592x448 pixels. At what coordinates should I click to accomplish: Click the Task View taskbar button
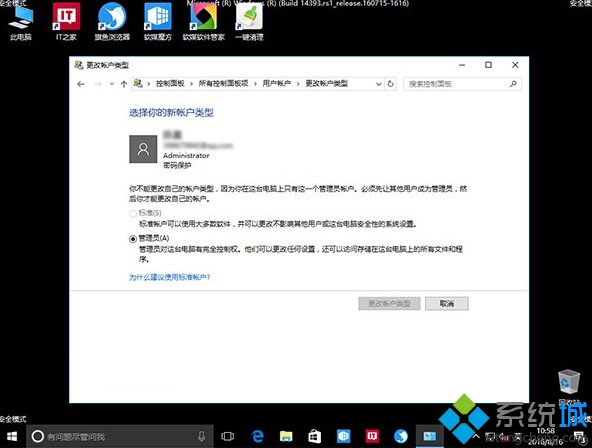click(x=228, y=436)
